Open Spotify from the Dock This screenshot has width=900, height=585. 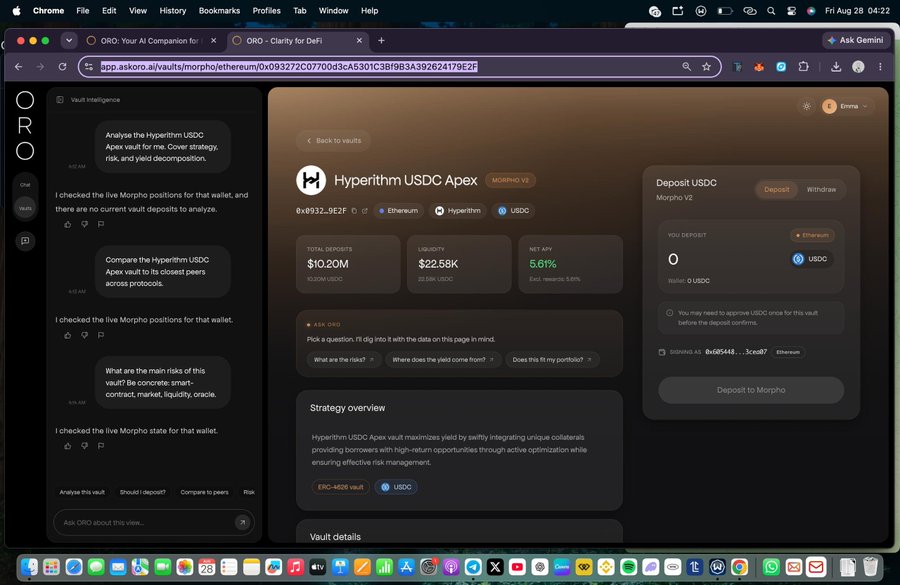click(x=629, y=567)
